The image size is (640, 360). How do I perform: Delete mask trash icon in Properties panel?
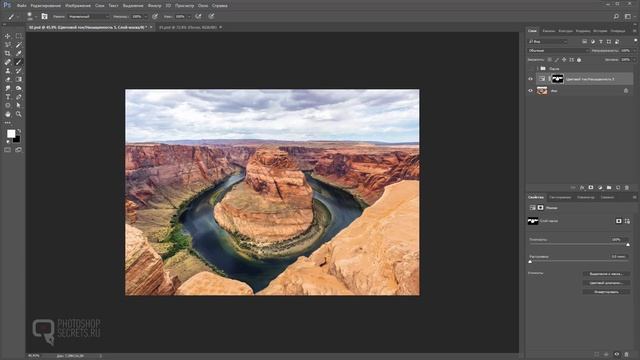(627, 354)
